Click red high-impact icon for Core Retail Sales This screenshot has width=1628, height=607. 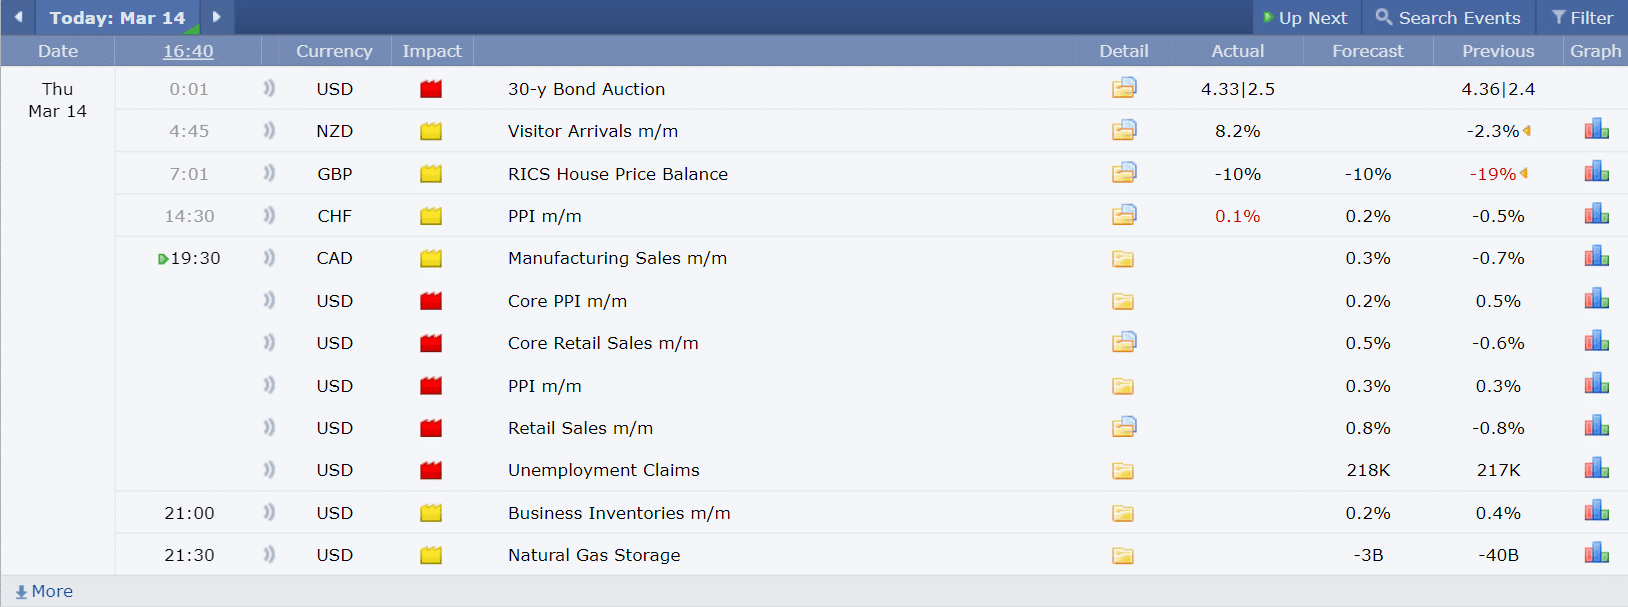pos(431,343)
